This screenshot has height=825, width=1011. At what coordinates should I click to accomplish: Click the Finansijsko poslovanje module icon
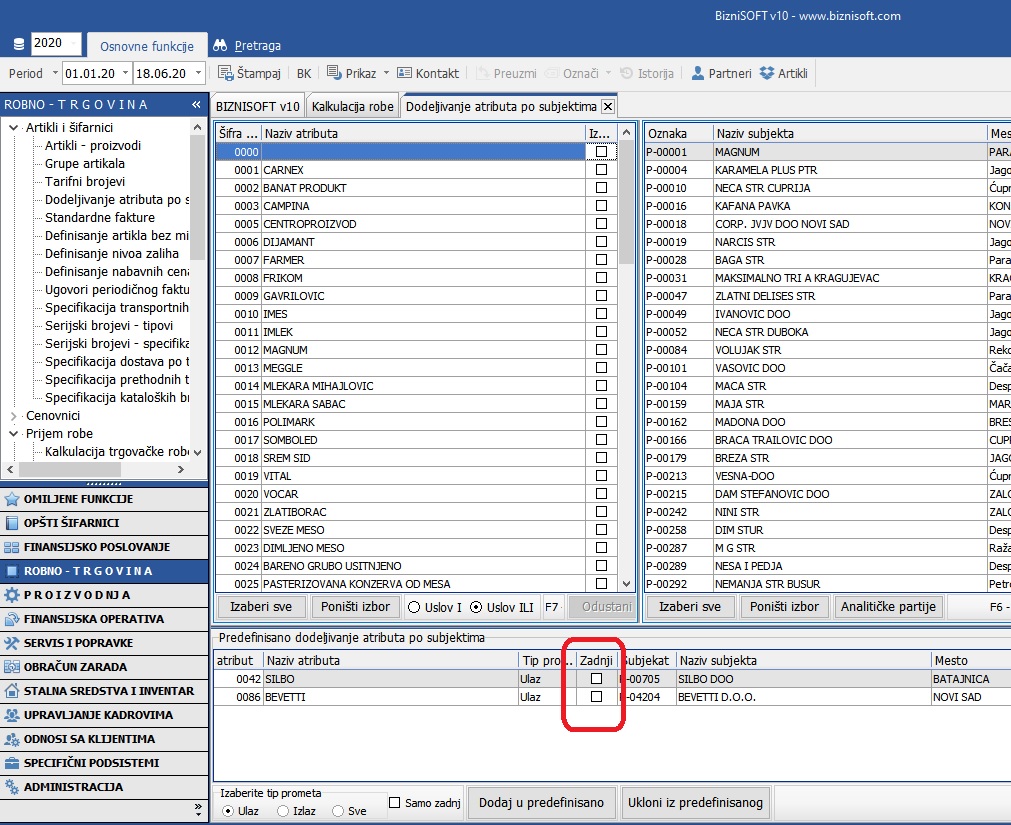[x=12, y=547]
